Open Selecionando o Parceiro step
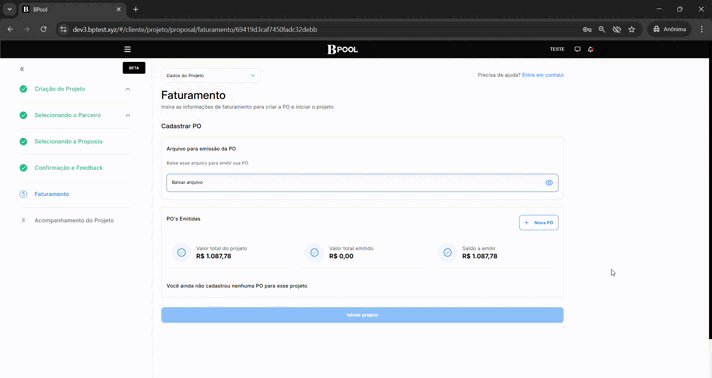 tap(68, 115)
